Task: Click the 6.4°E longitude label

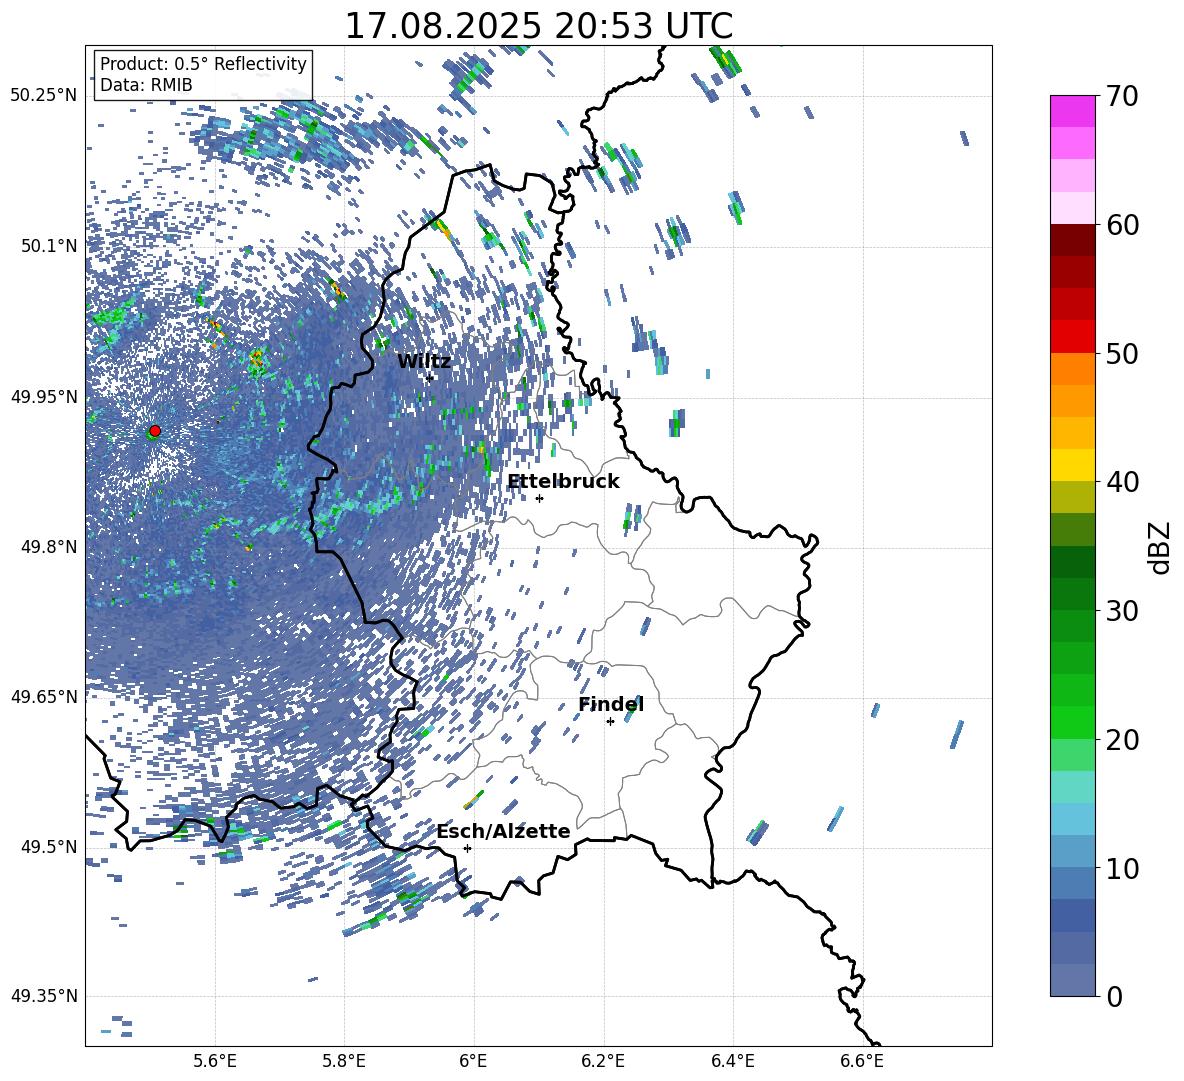Action: tap(732, 1062)
